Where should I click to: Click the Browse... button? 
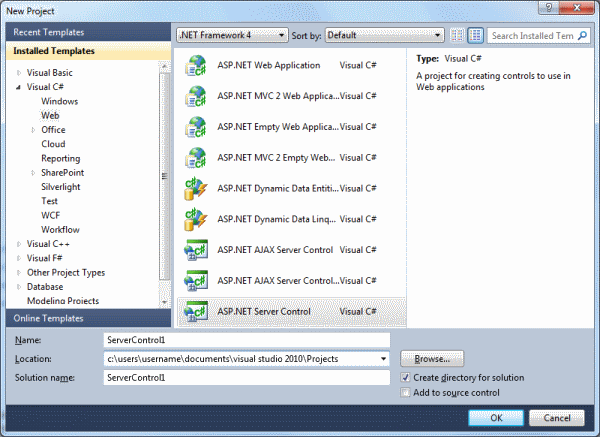tap(432, 359)
